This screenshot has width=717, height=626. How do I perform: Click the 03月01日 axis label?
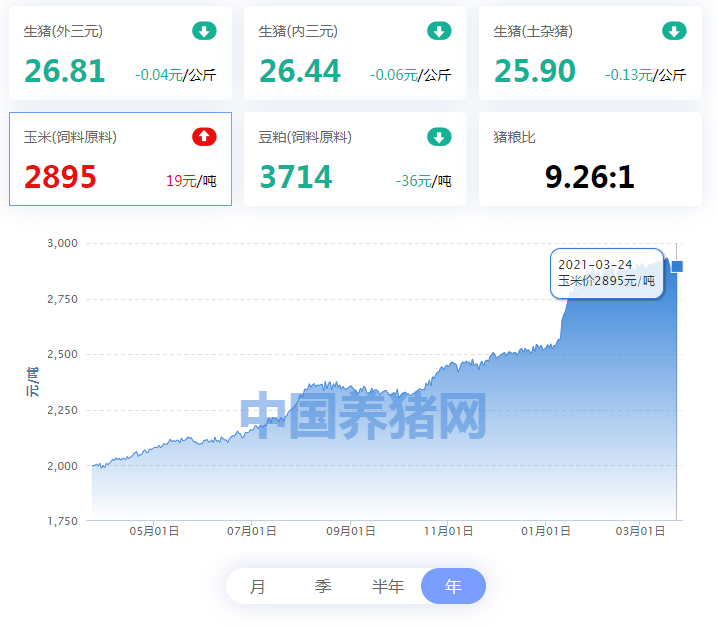[640, 531]
